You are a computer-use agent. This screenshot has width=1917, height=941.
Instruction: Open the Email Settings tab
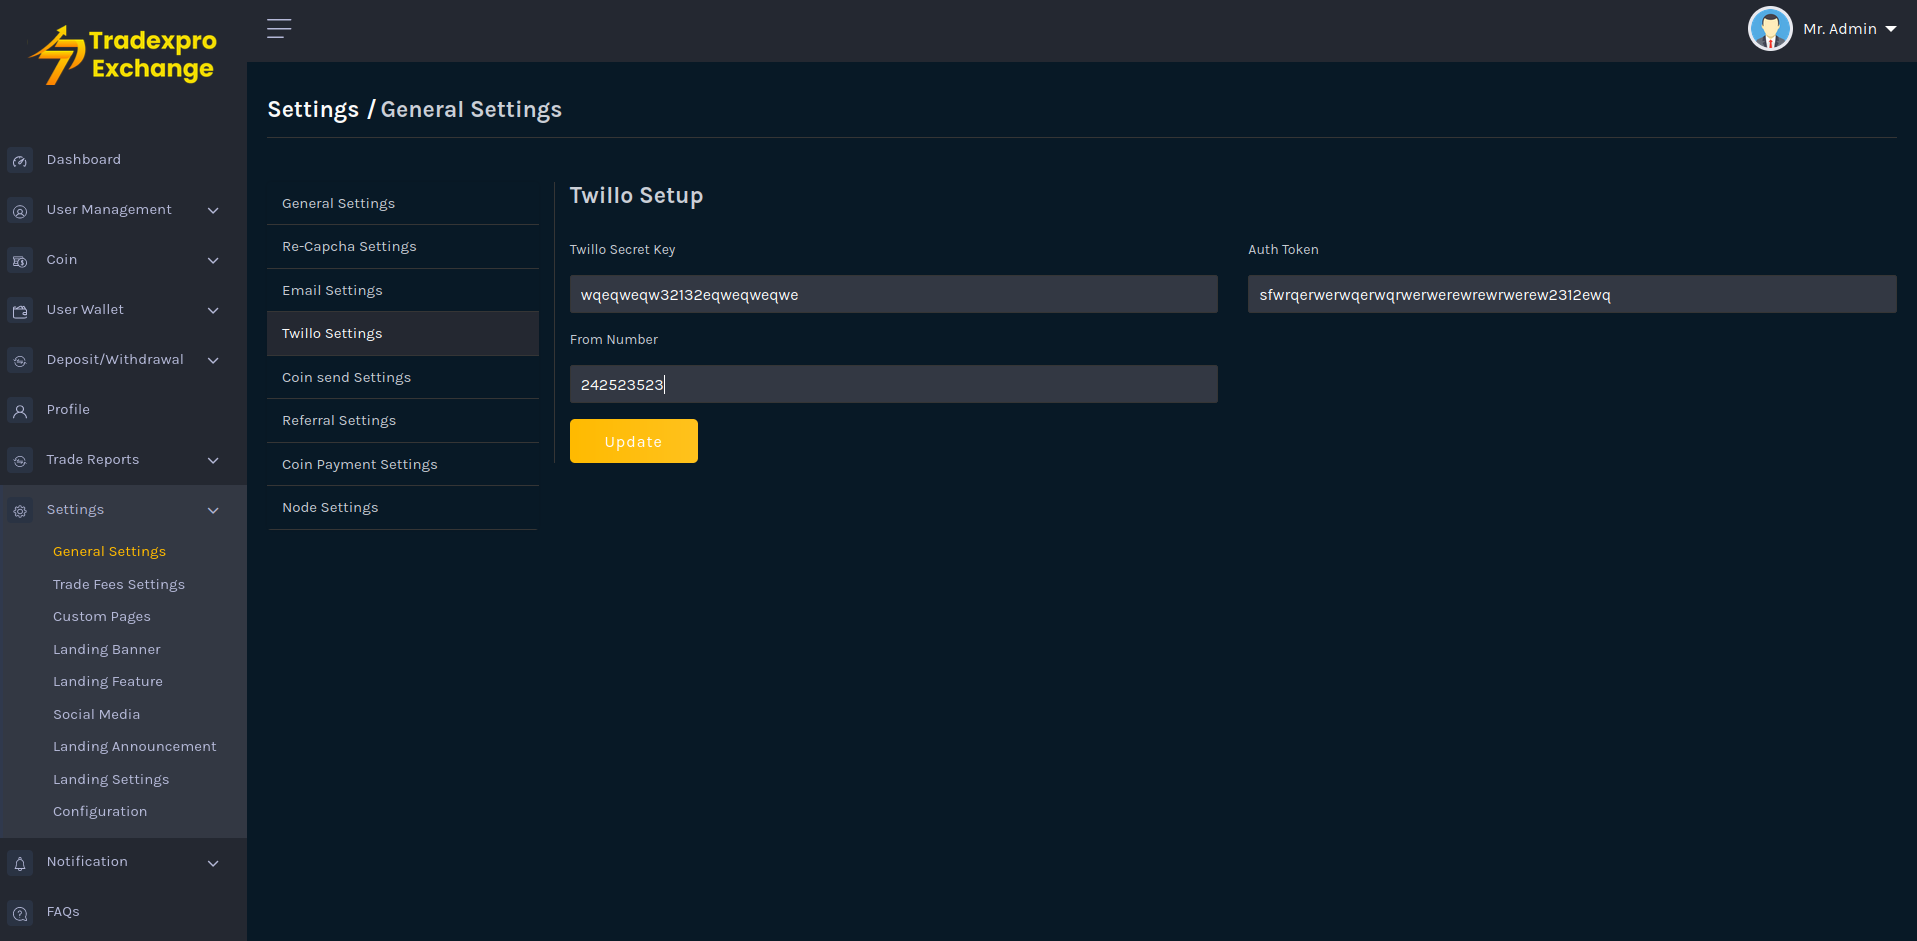(332, 291)
